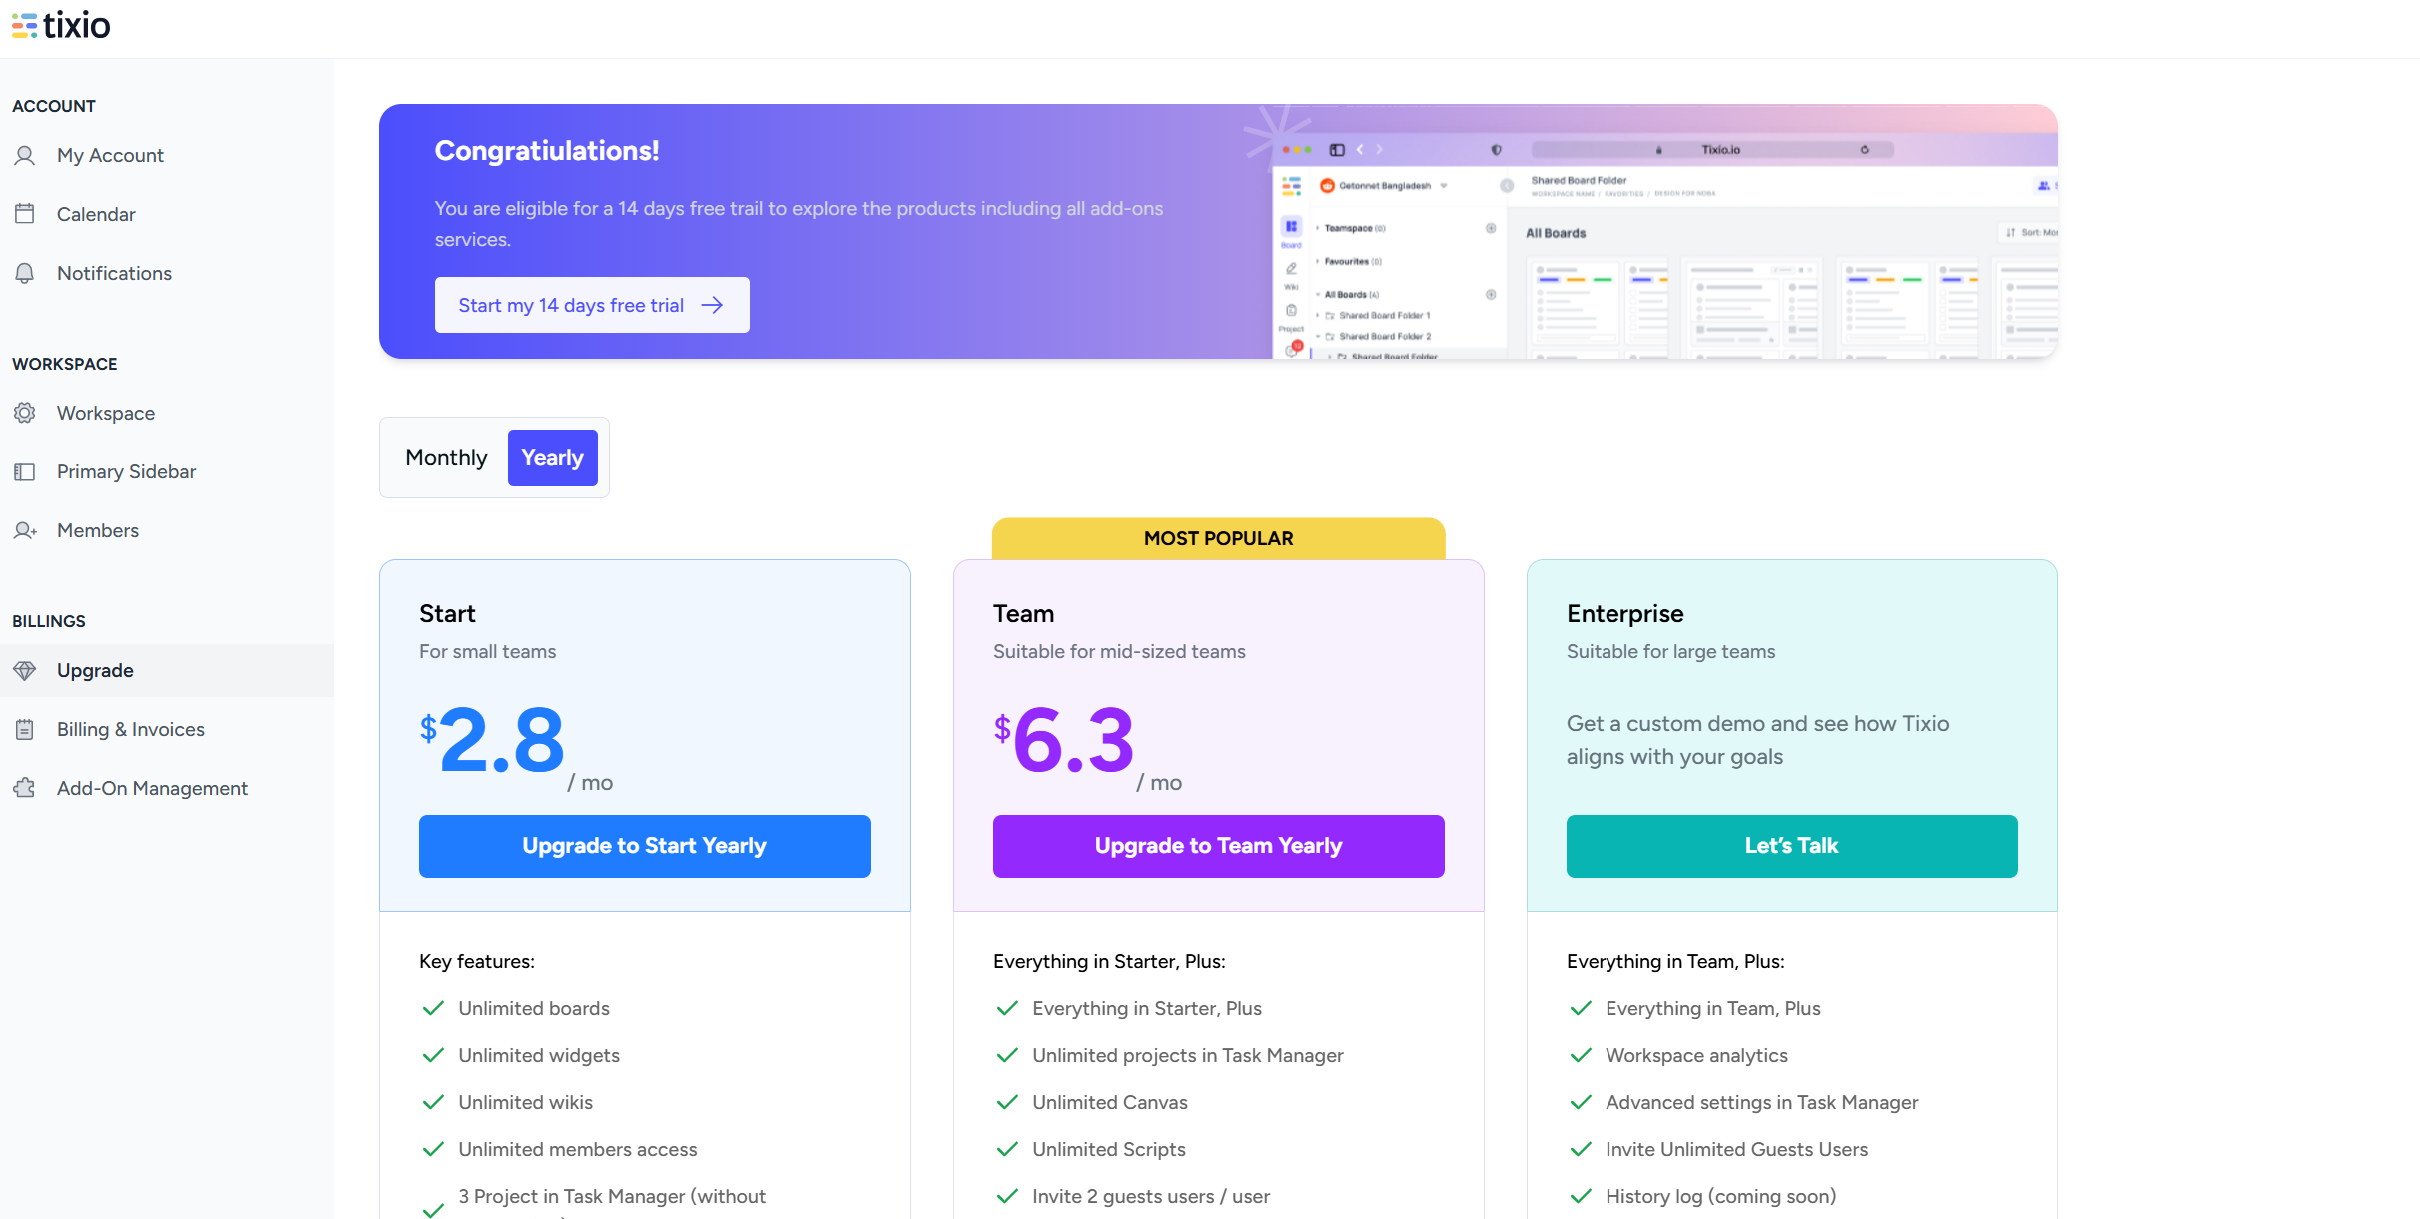Click 'Invite Unlimited Guests Users' text
The height and width of the screenshot is (1219, 2420).
[x=1737, y=1149]
